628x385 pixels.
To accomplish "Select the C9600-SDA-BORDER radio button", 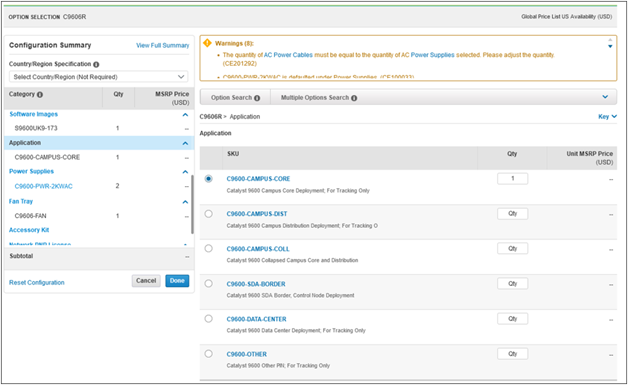I will (x=208, y=284).
